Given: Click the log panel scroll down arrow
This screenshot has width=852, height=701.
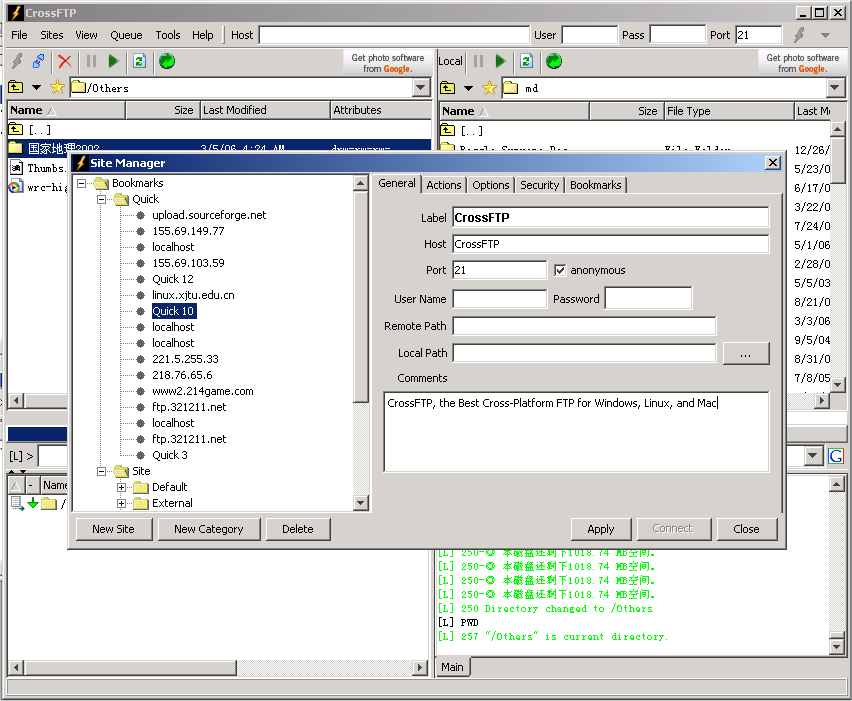Looking at the screenshot, I should pyautogui.click(x=837, y=647).
